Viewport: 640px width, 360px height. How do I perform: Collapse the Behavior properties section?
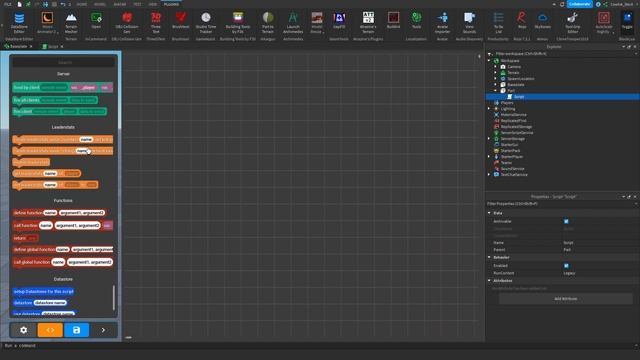point(489,258)
